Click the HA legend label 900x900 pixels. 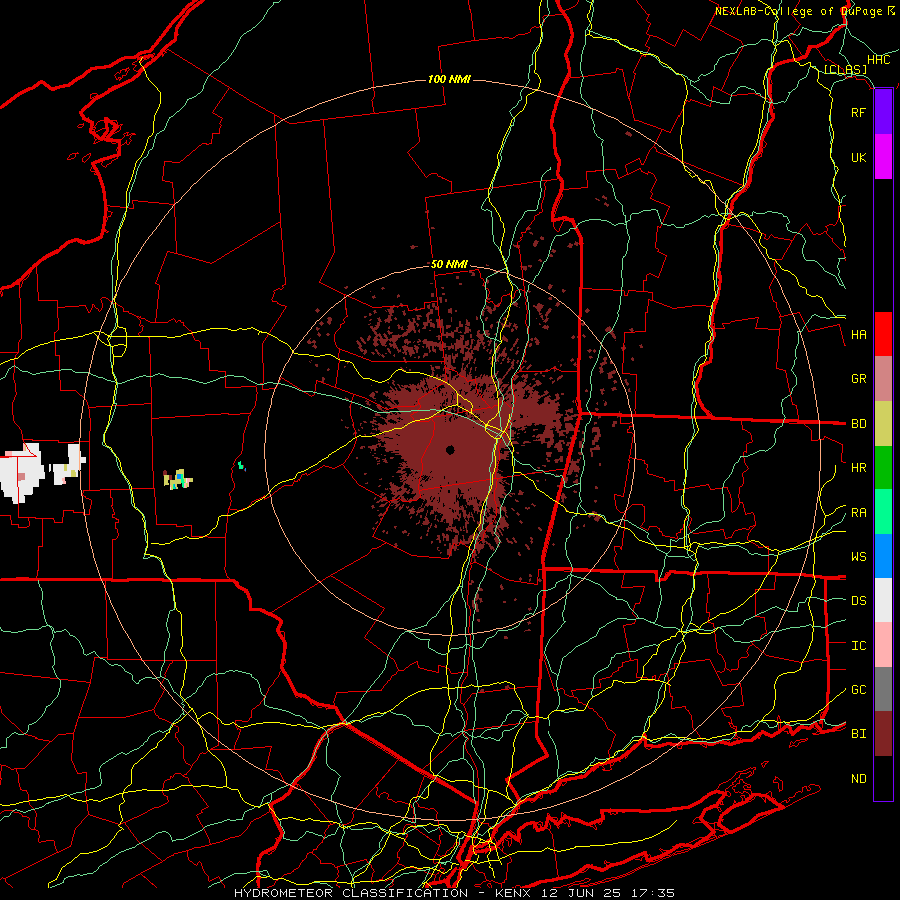point(858,334)
